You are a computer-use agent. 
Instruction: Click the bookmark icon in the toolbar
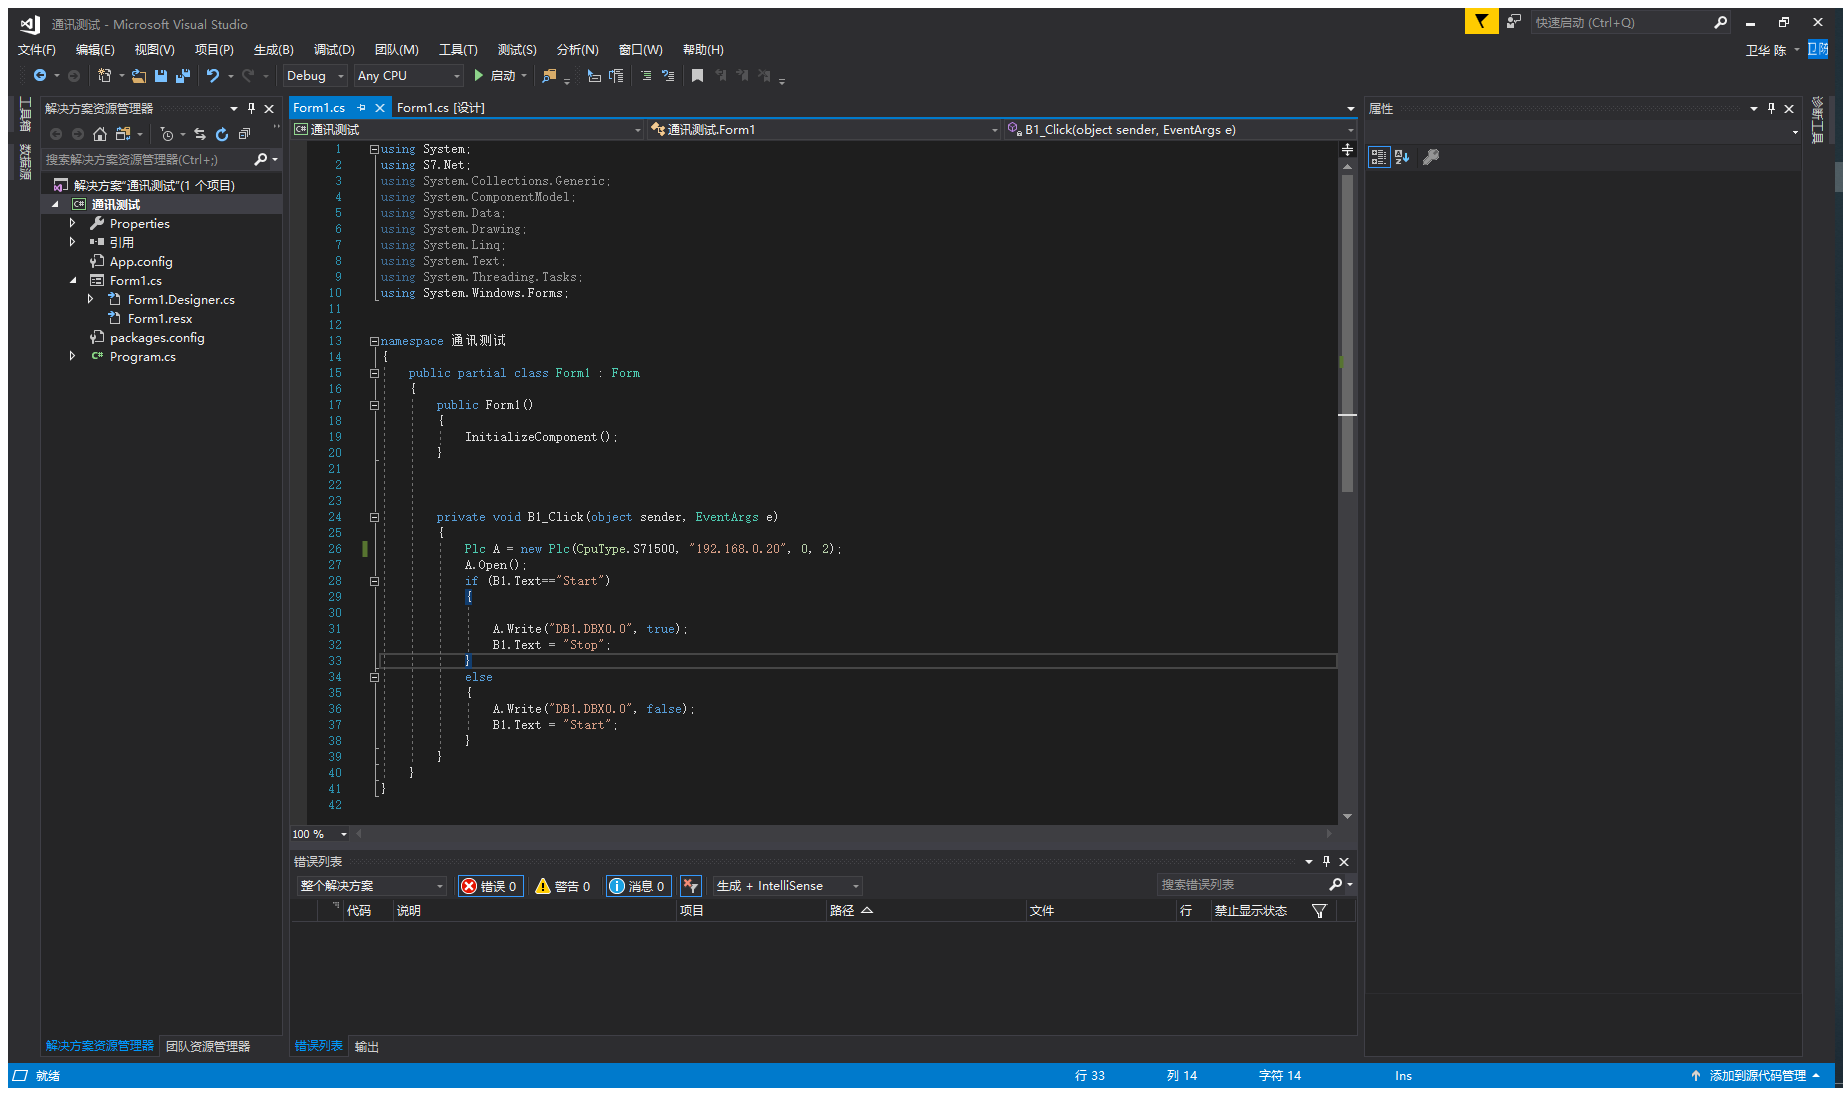click(697, 76)
